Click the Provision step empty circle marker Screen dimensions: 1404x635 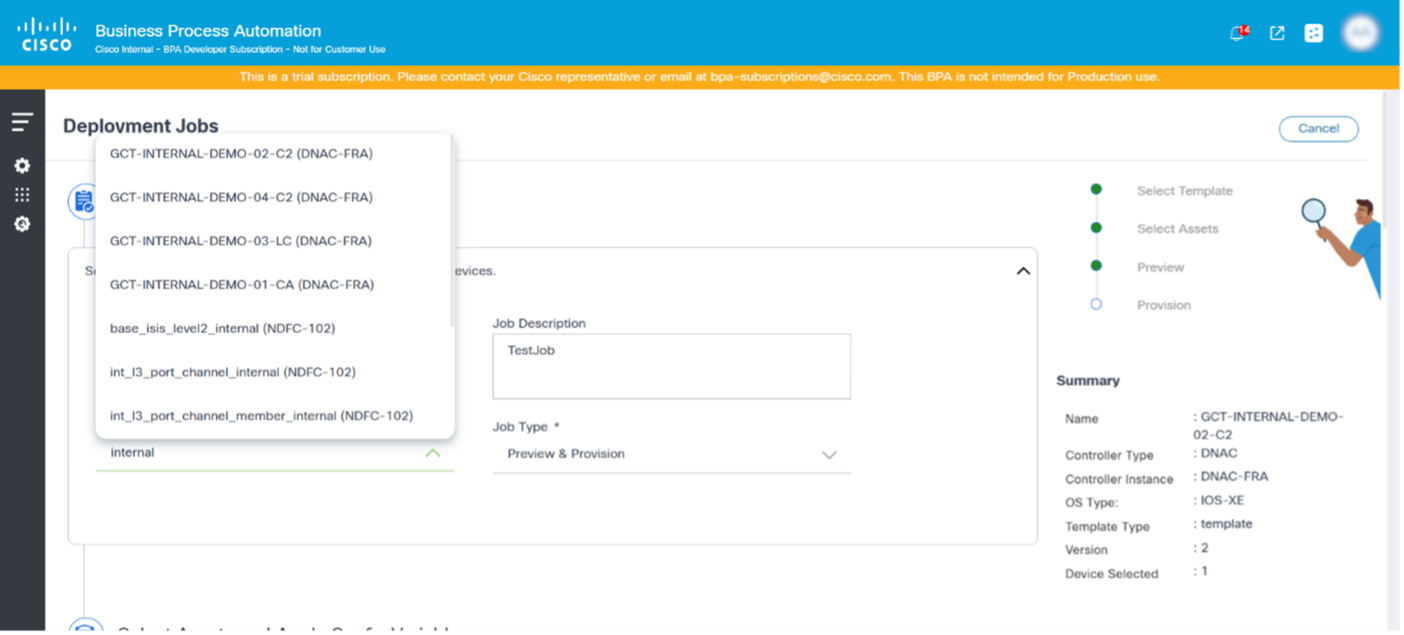click(x=1096, y=304)
